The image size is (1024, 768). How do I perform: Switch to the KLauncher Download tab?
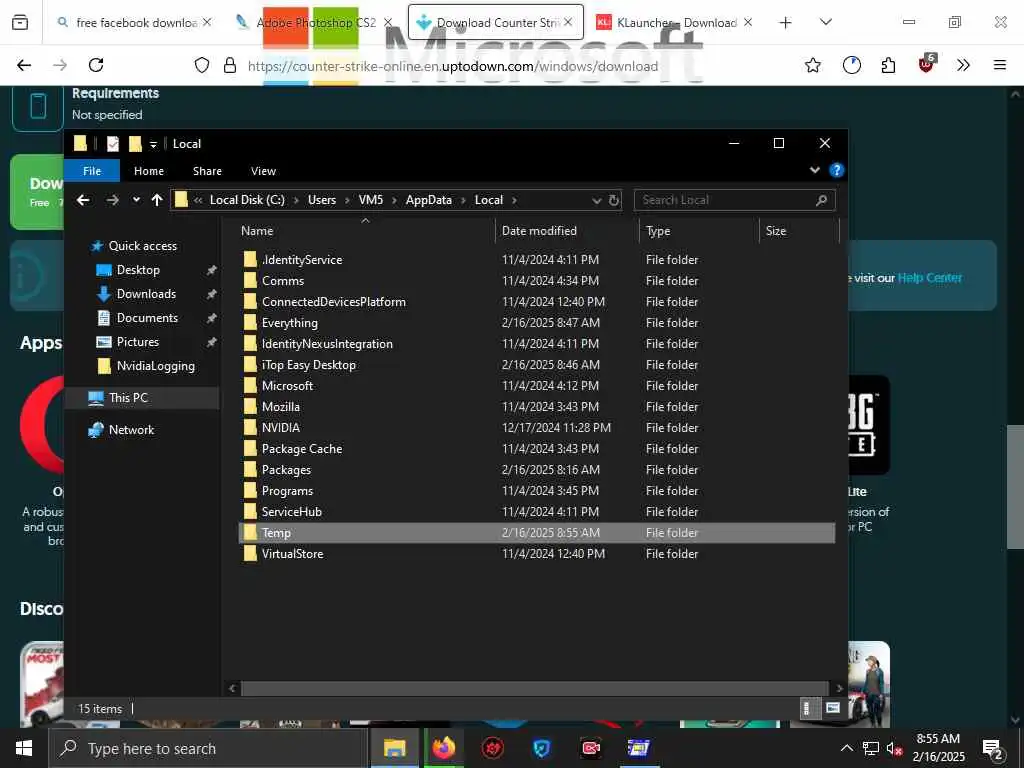point(674,22)
